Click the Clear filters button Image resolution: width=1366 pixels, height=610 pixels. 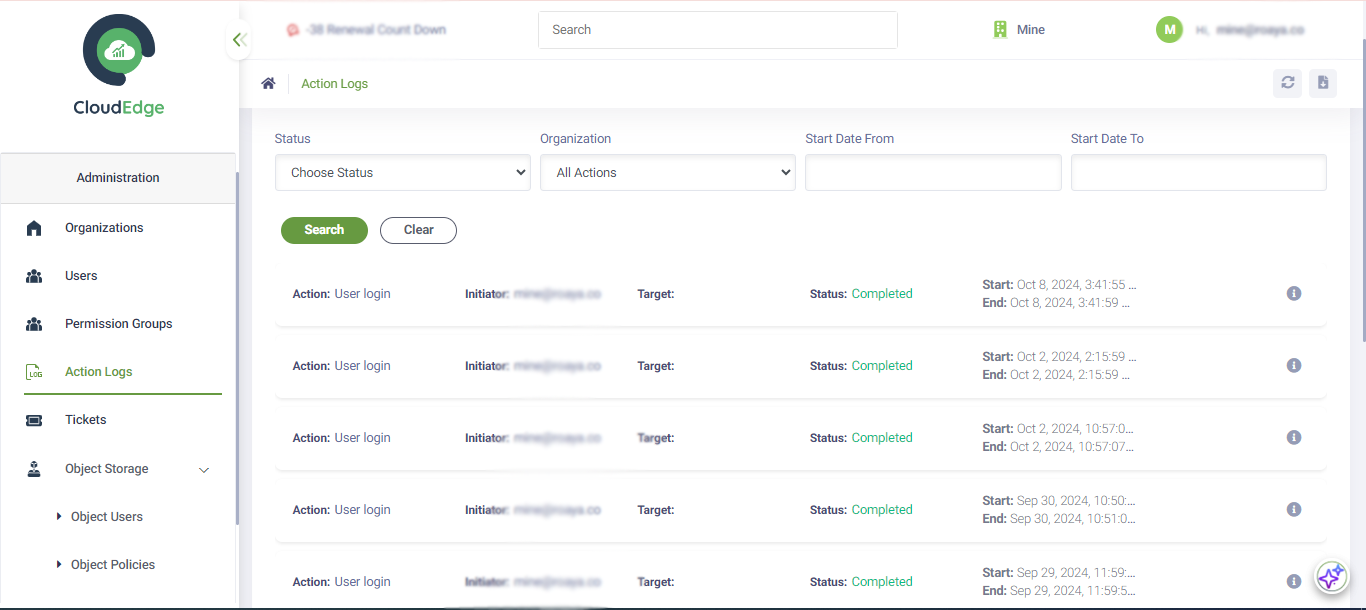[x=418, y=230]
